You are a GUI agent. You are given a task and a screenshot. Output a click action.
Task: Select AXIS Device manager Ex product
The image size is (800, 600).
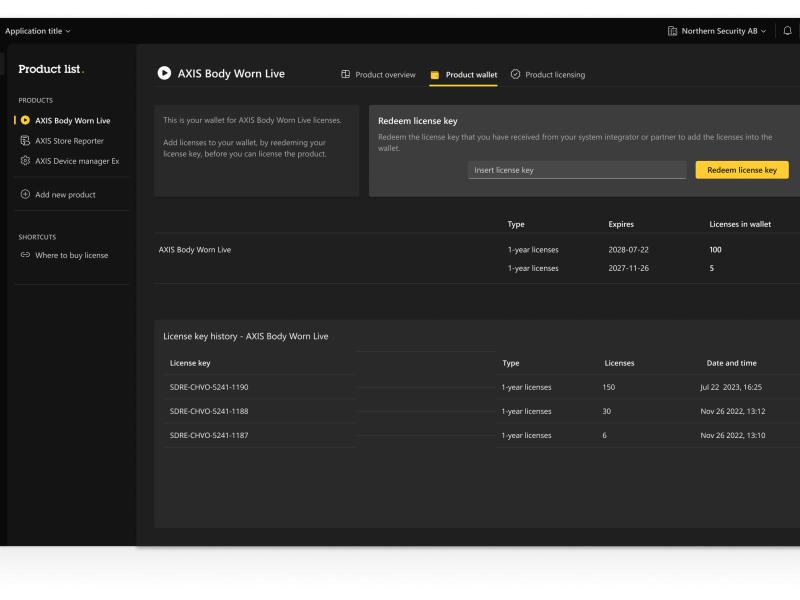tap(77, 161)
